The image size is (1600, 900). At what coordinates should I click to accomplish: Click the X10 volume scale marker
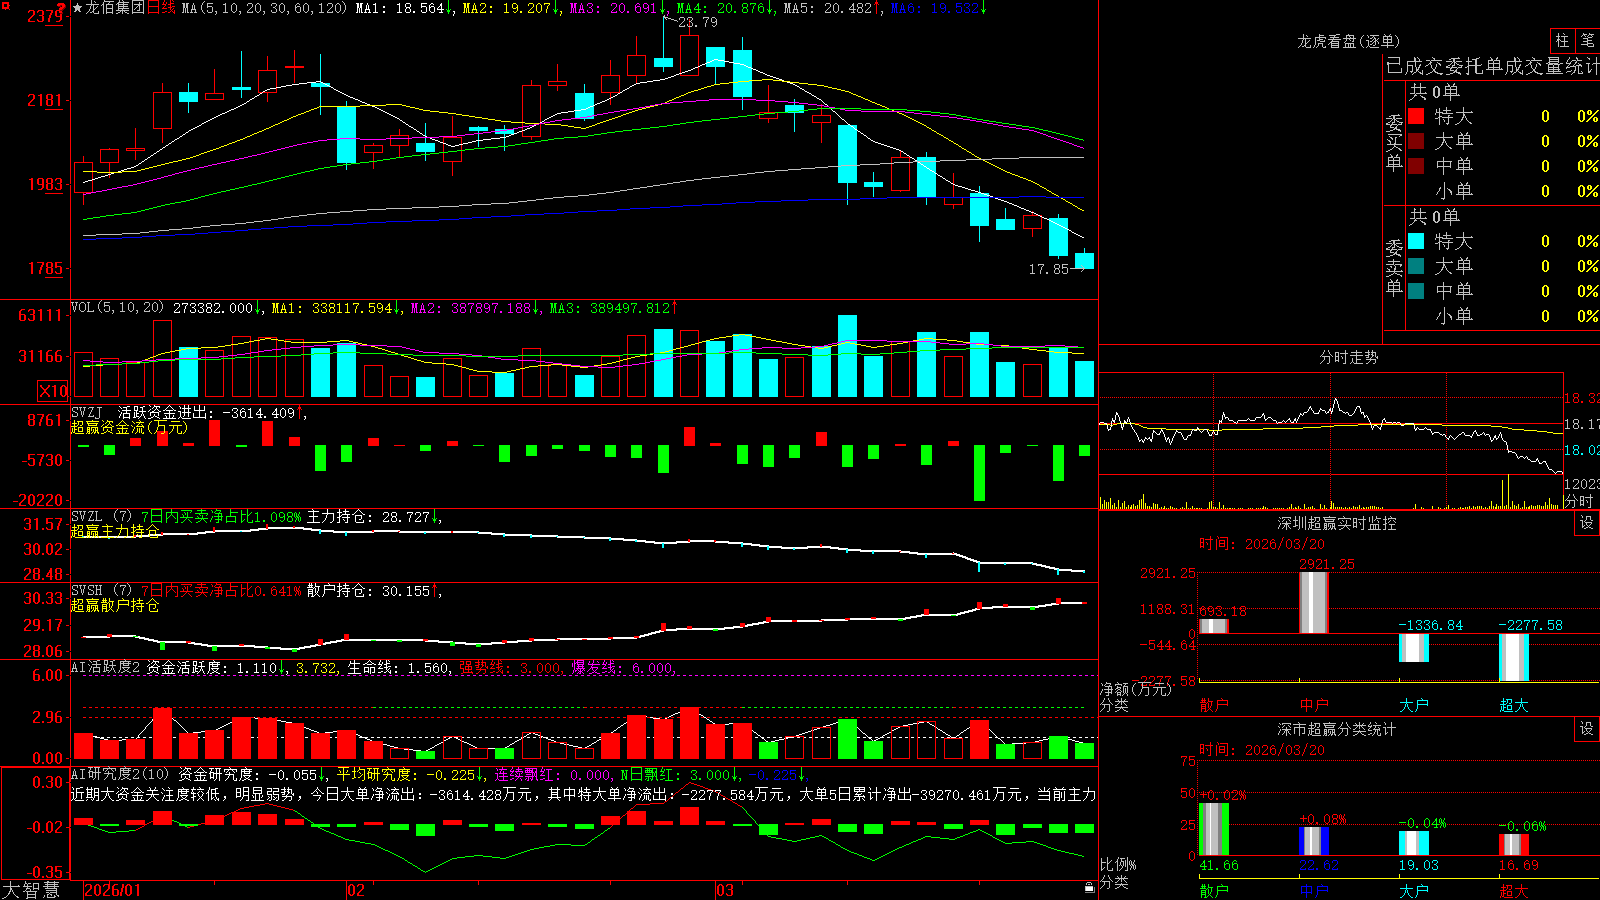[x=53, y=391]
